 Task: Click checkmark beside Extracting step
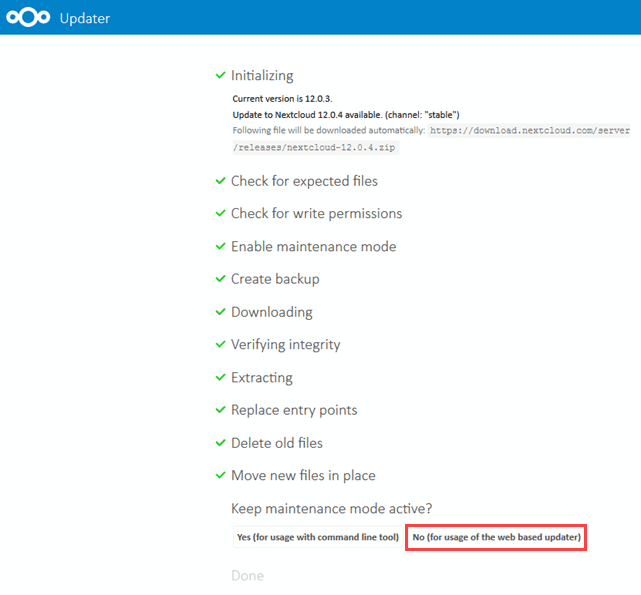(x=220, y=377)
